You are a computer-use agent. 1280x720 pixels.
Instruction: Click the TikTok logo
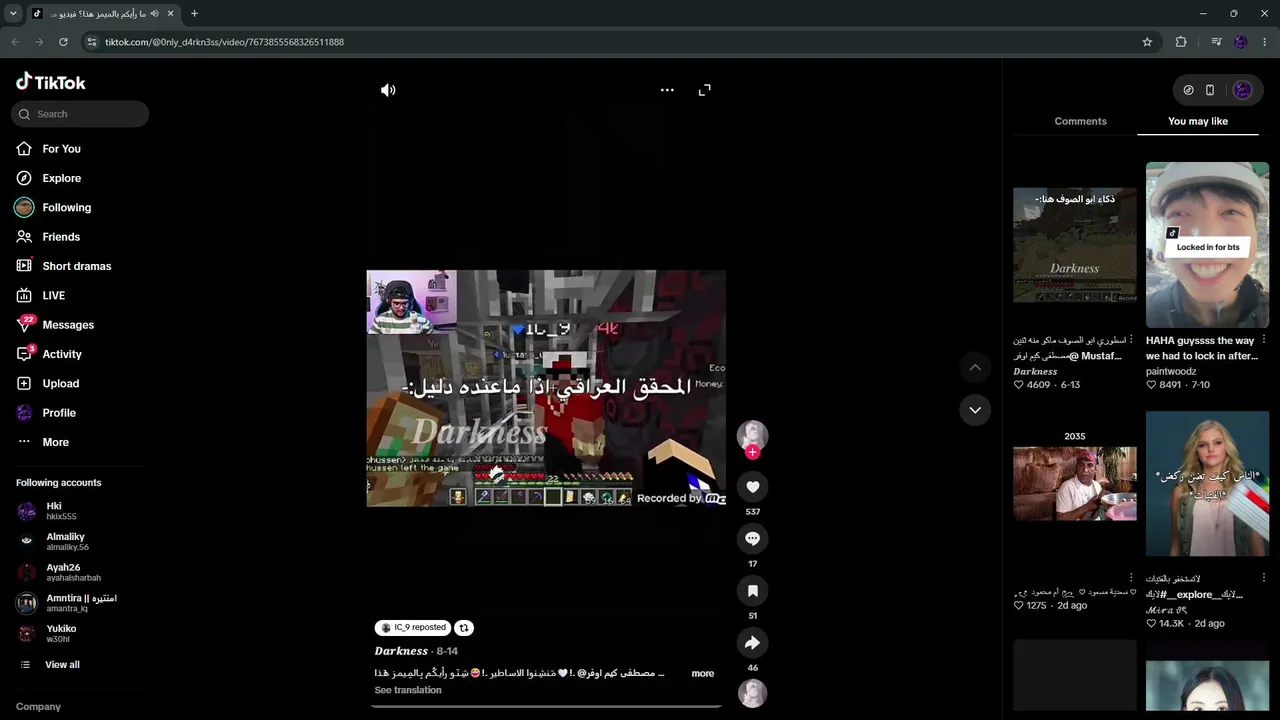[51, 82]
